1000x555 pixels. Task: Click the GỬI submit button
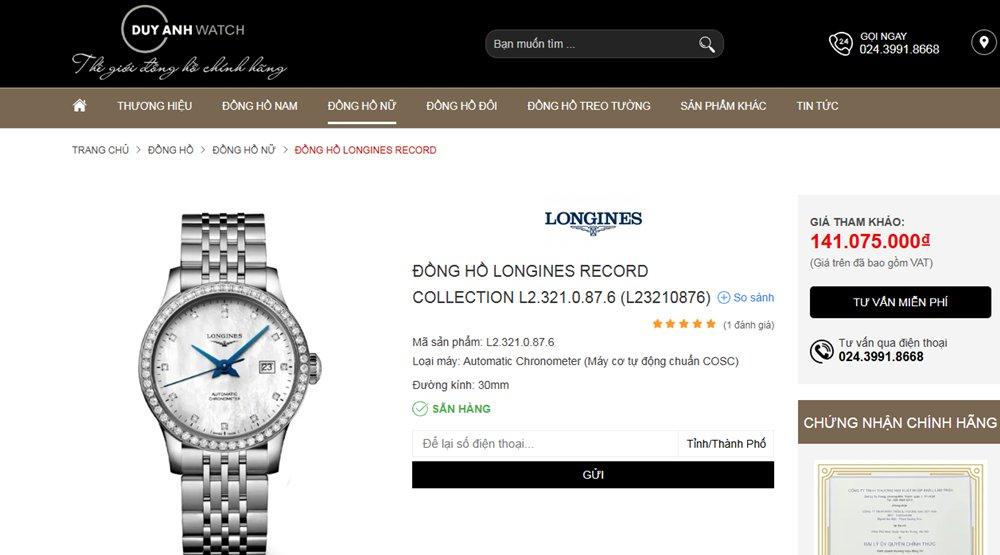pos(593,475)
